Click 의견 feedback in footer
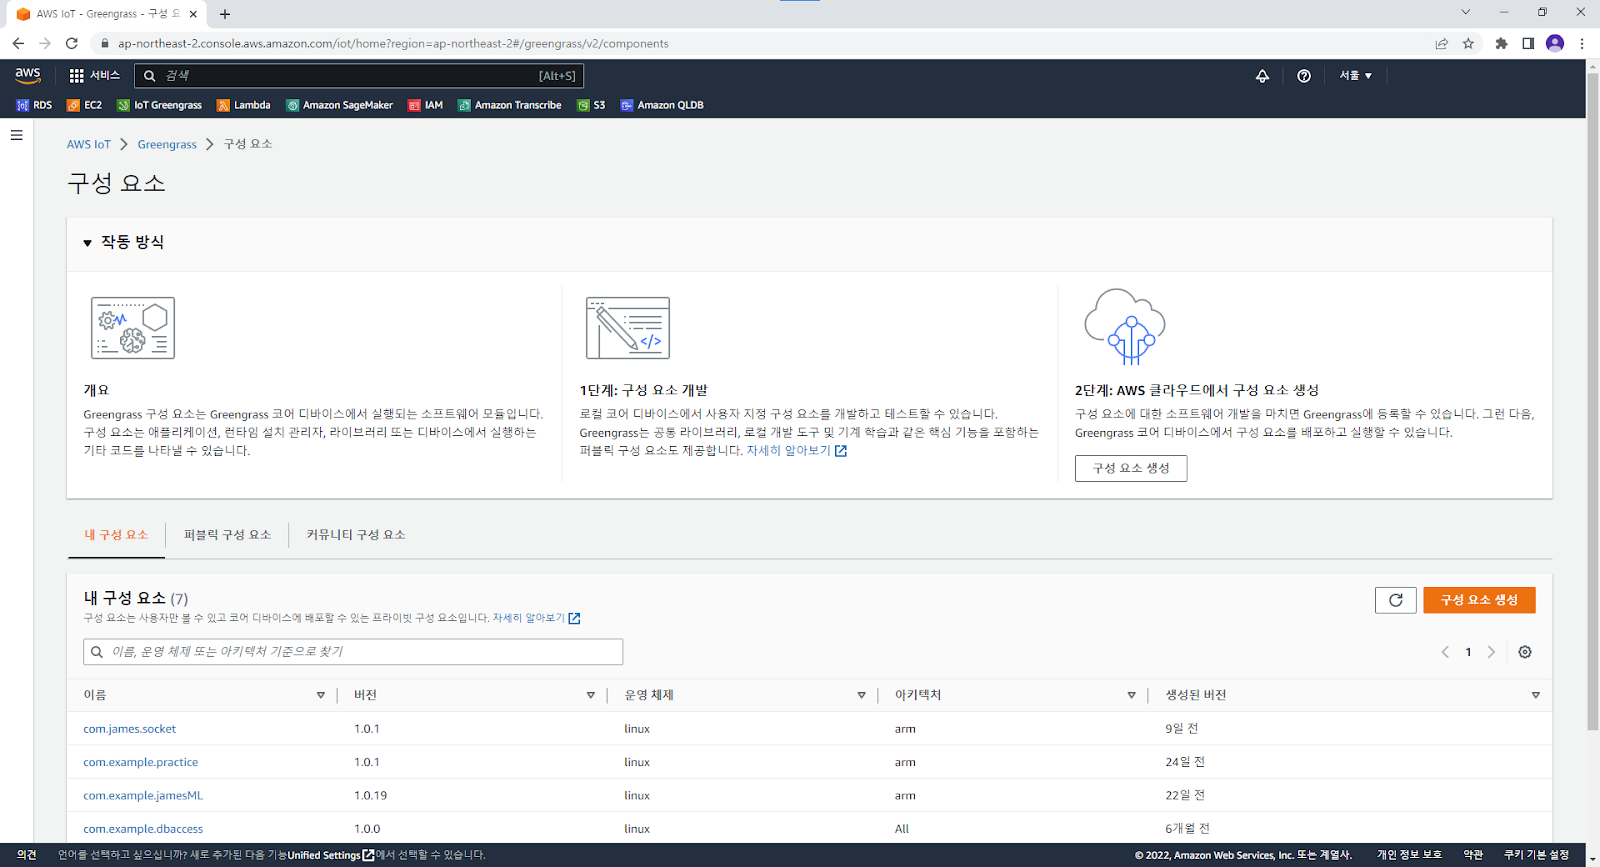 (27, 855)
